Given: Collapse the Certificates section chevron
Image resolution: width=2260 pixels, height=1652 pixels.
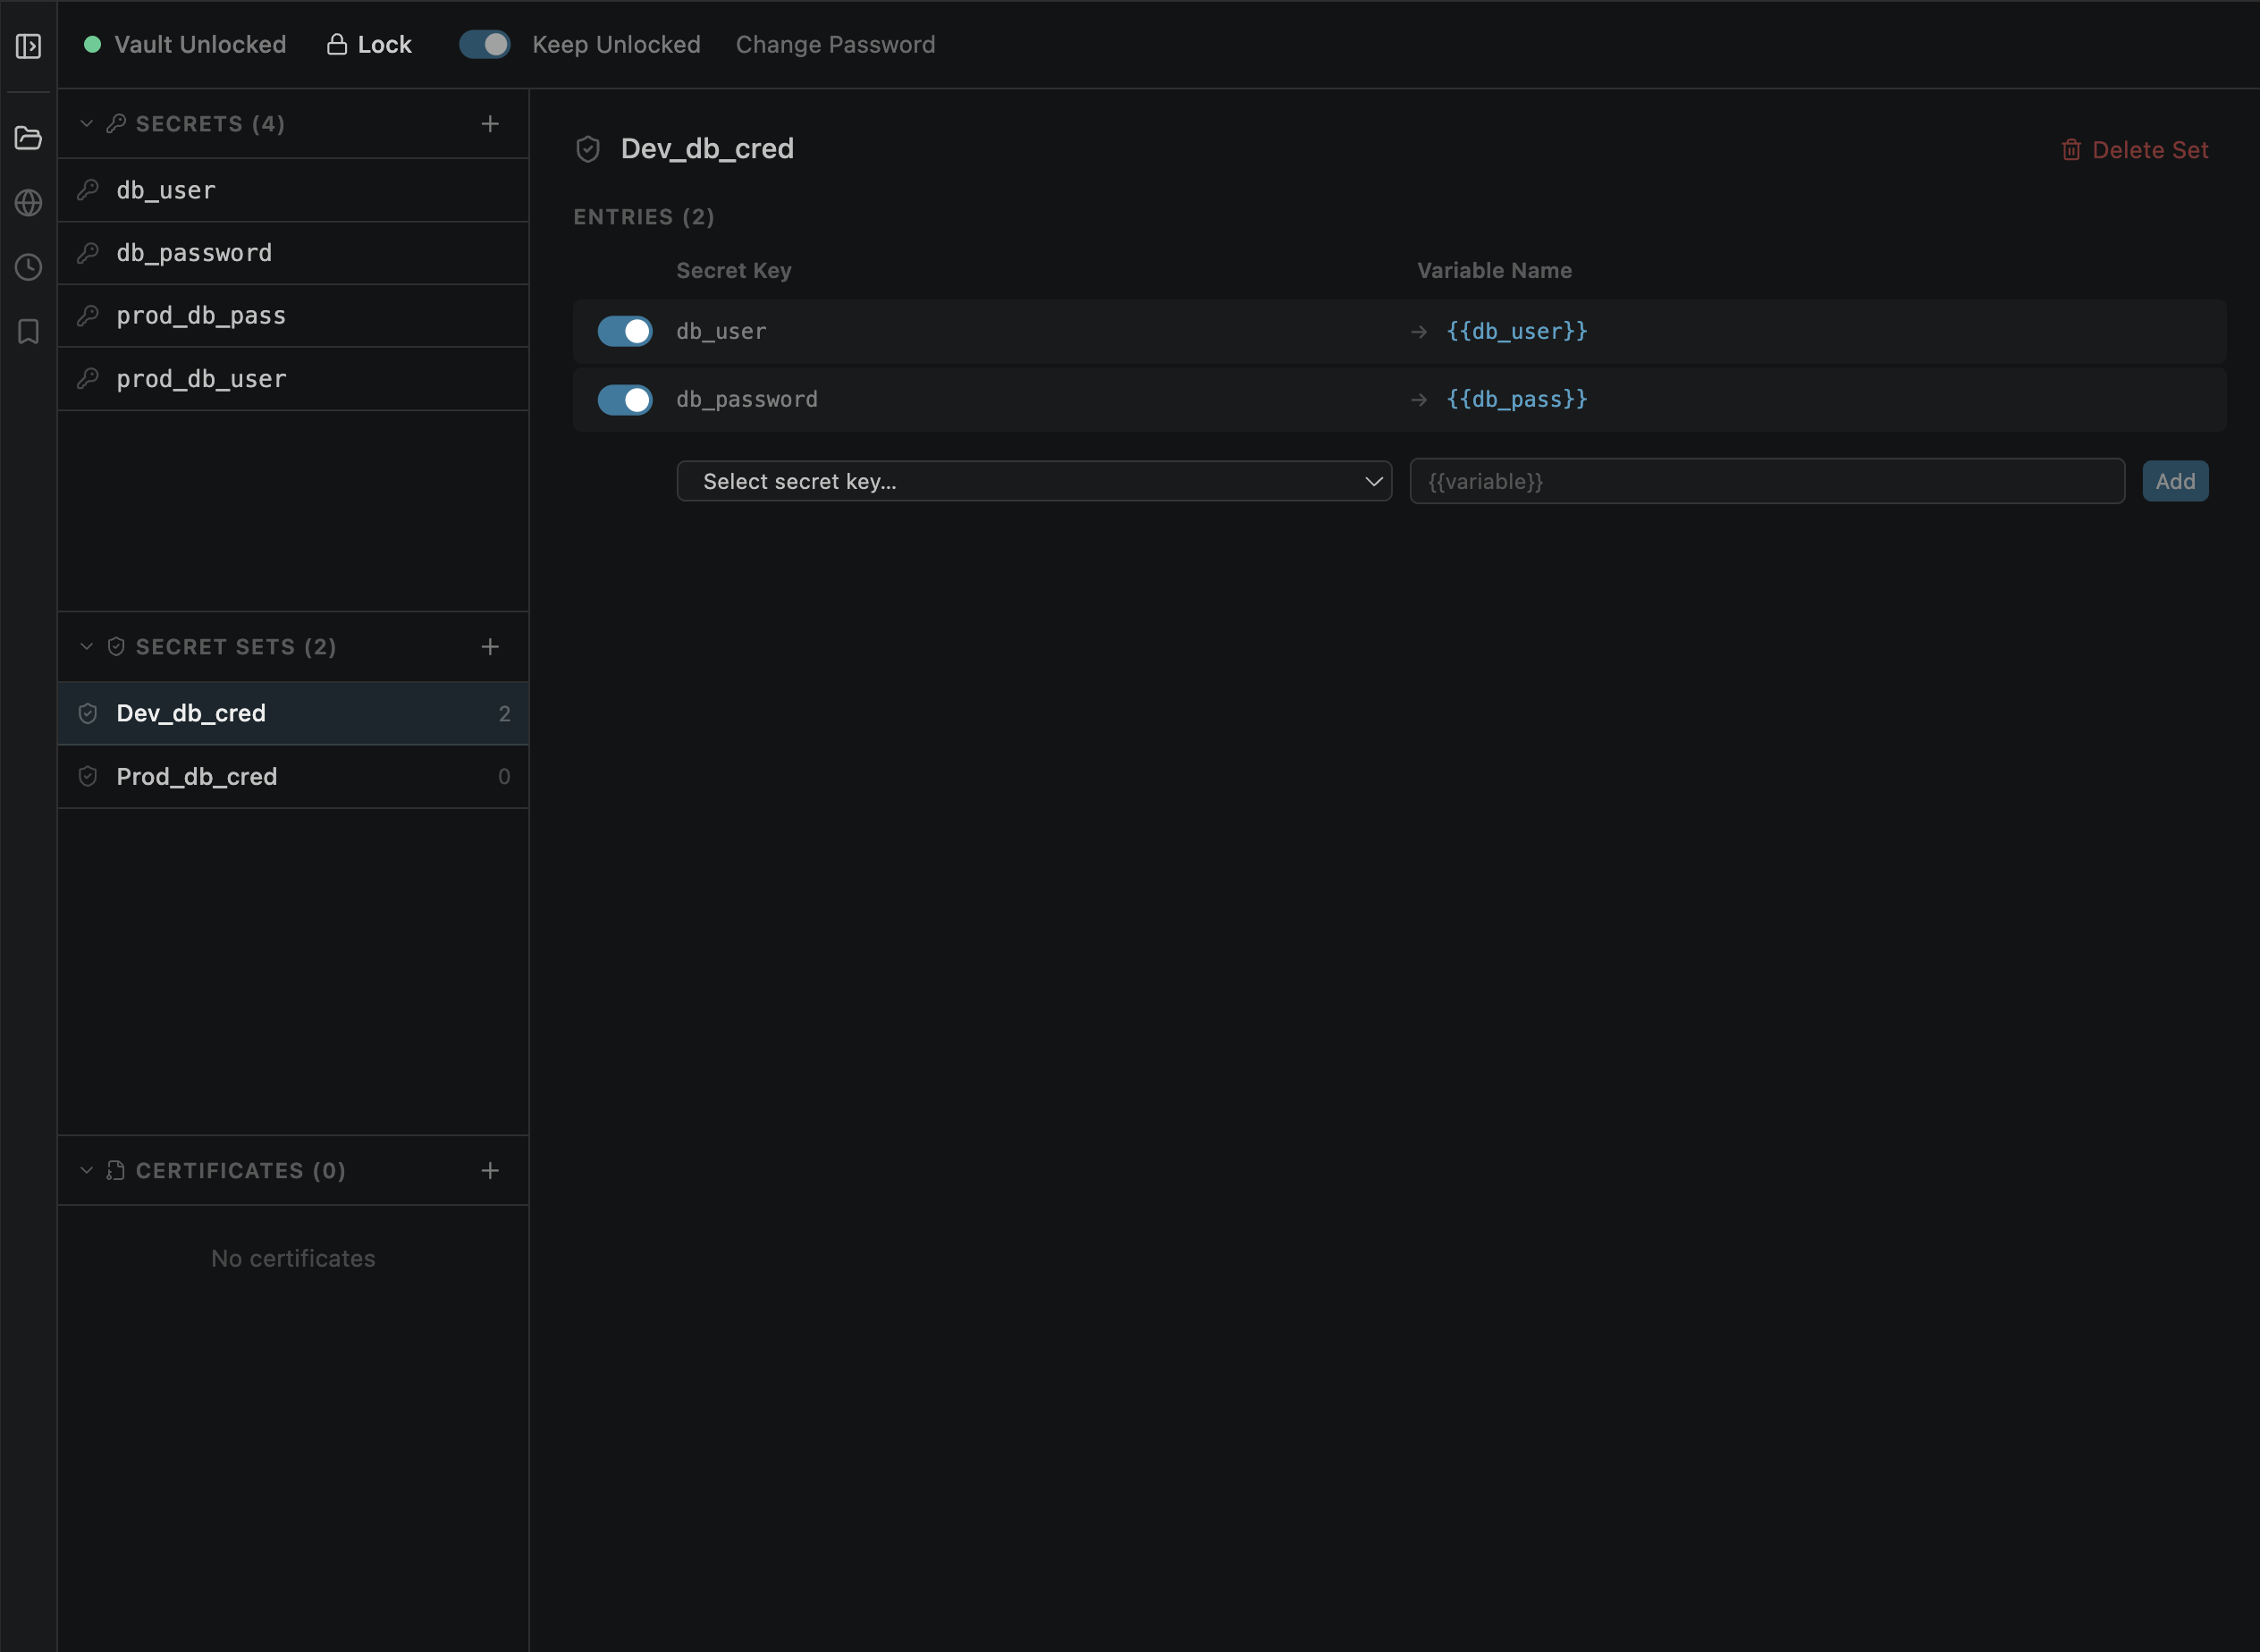Looking at the screenshot, I should (87, 1171).
